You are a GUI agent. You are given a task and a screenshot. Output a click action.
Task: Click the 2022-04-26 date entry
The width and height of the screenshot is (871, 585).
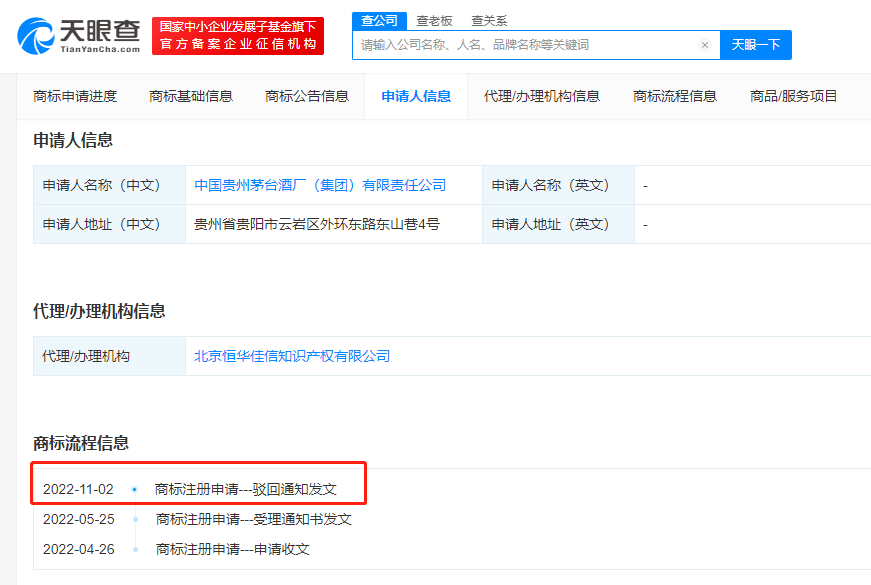tap(79, 549)
